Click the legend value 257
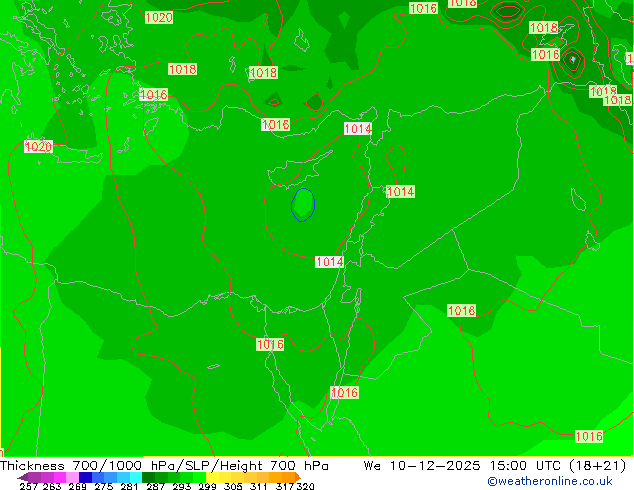 (29, 486)
